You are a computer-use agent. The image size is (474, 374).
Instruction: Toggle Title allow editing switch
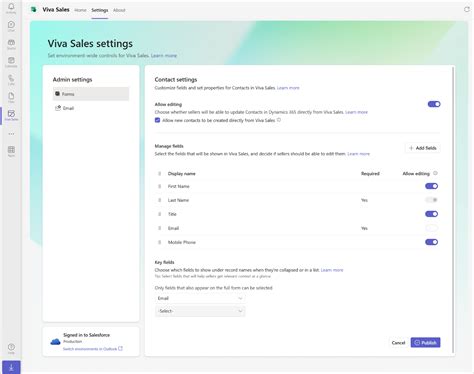point(431,214)
